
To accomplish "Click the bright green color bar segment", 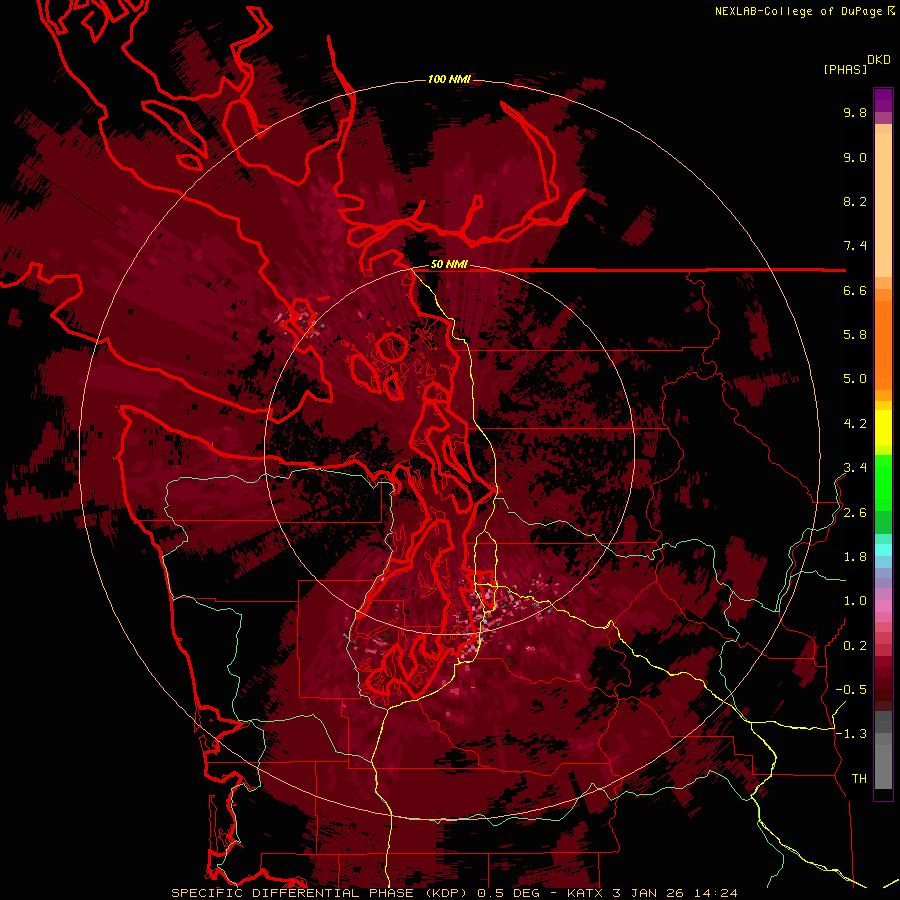I will click(883, 482).
